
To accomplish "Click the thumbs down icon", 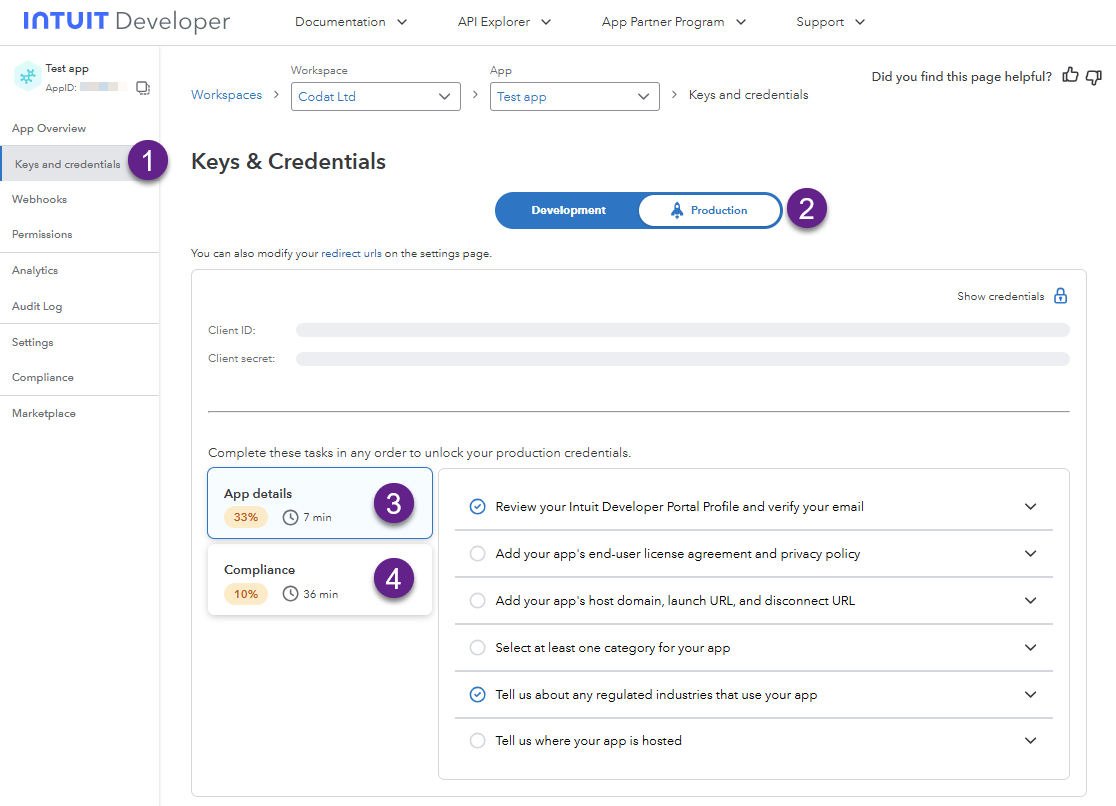I will [x=1094, y=76].
